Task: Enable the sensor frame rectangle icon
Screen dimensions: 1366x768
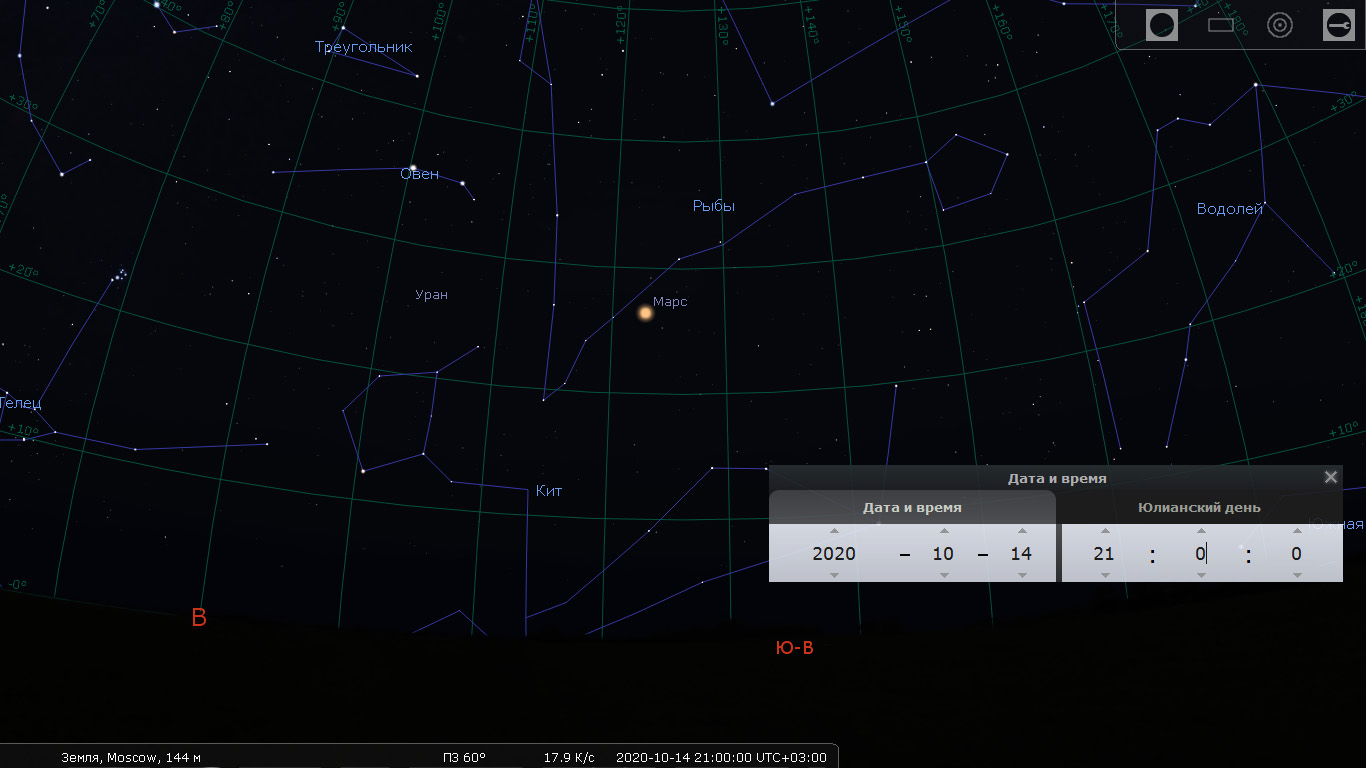Action: pos(1221,25)
